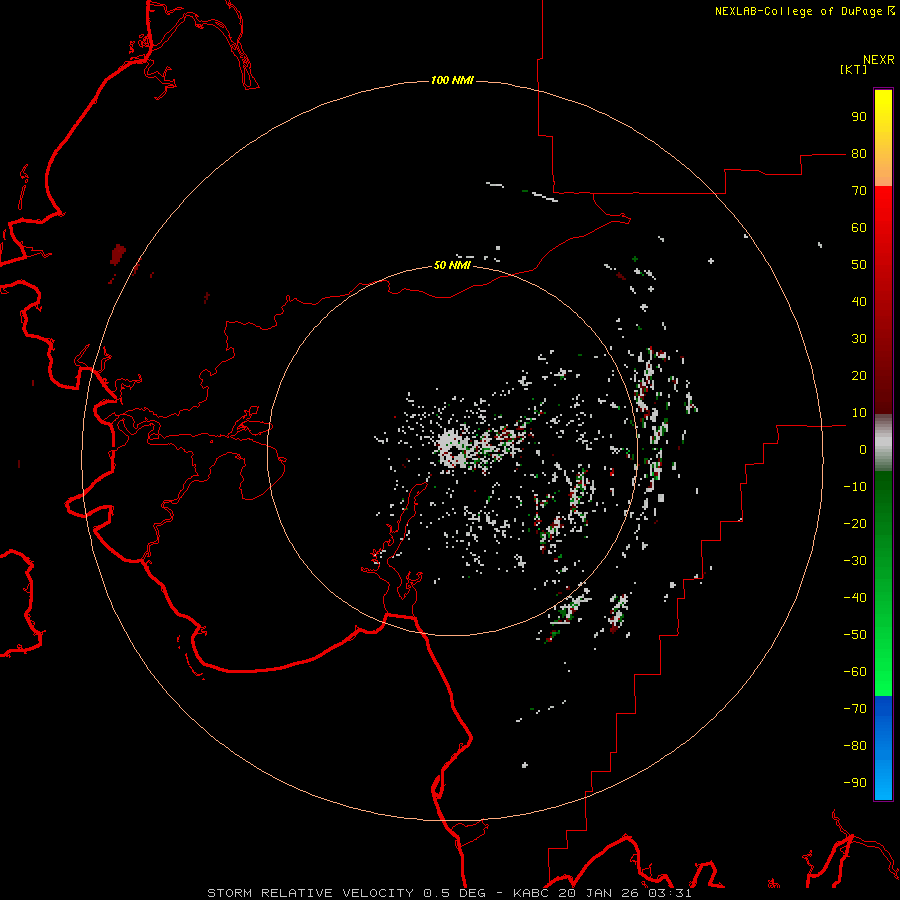Click the 80 value on the velocity scale
900x900 pixels.
click(859, 154)
